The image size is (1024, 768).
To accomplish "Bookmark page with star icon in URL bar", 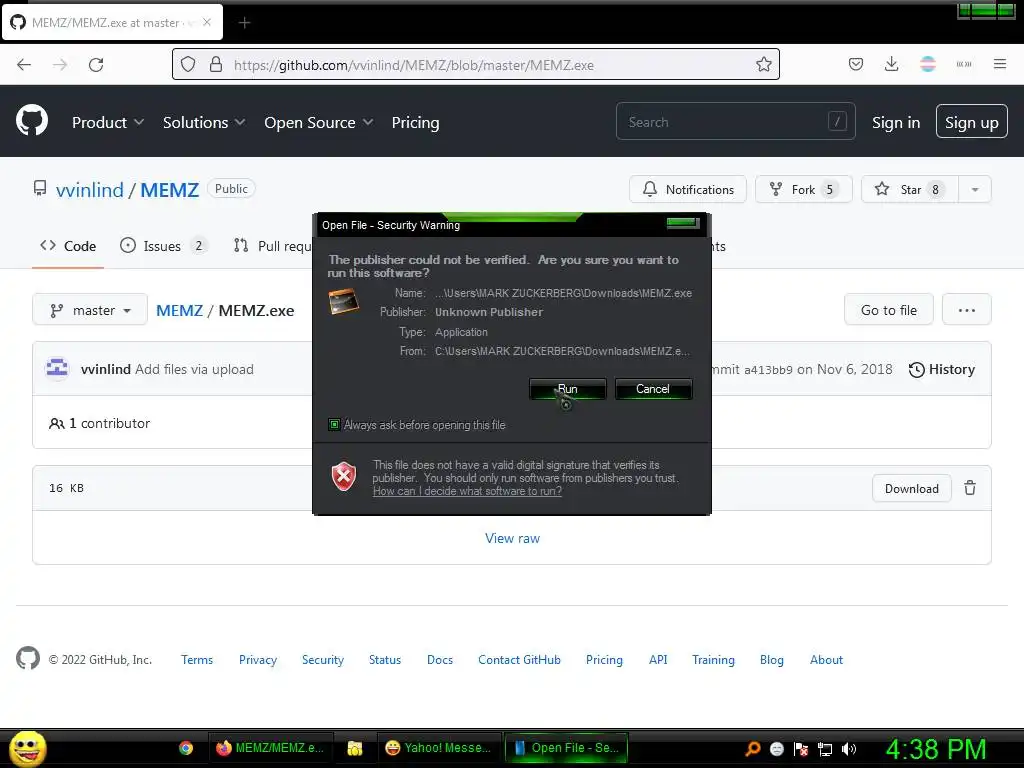I will tap(763, 65).
